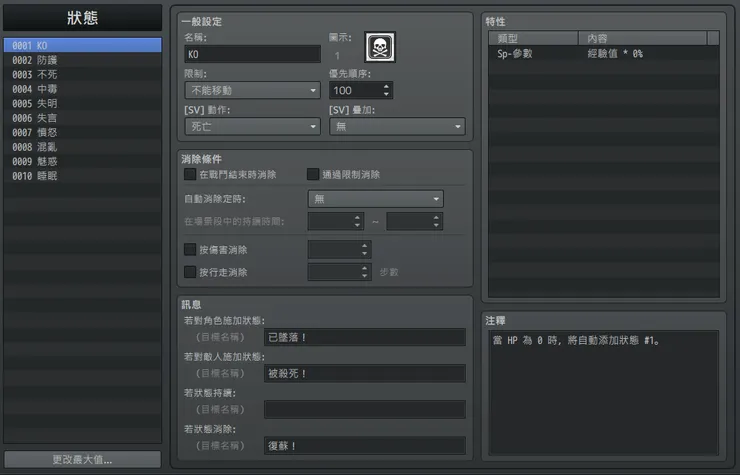This screenshot has width=740, height=475.
Task: Select state 0008 混亂 in list
Action: tap(83, 147)
